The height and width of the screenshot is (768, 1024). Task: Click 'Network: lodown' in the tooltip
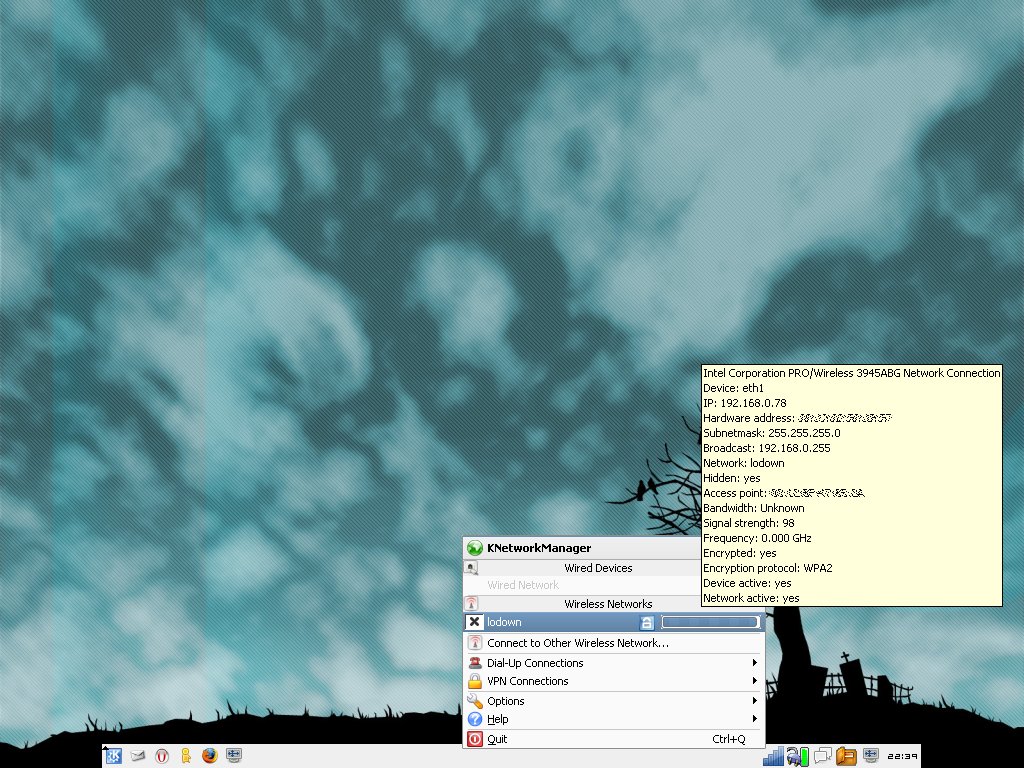[743, 463]
